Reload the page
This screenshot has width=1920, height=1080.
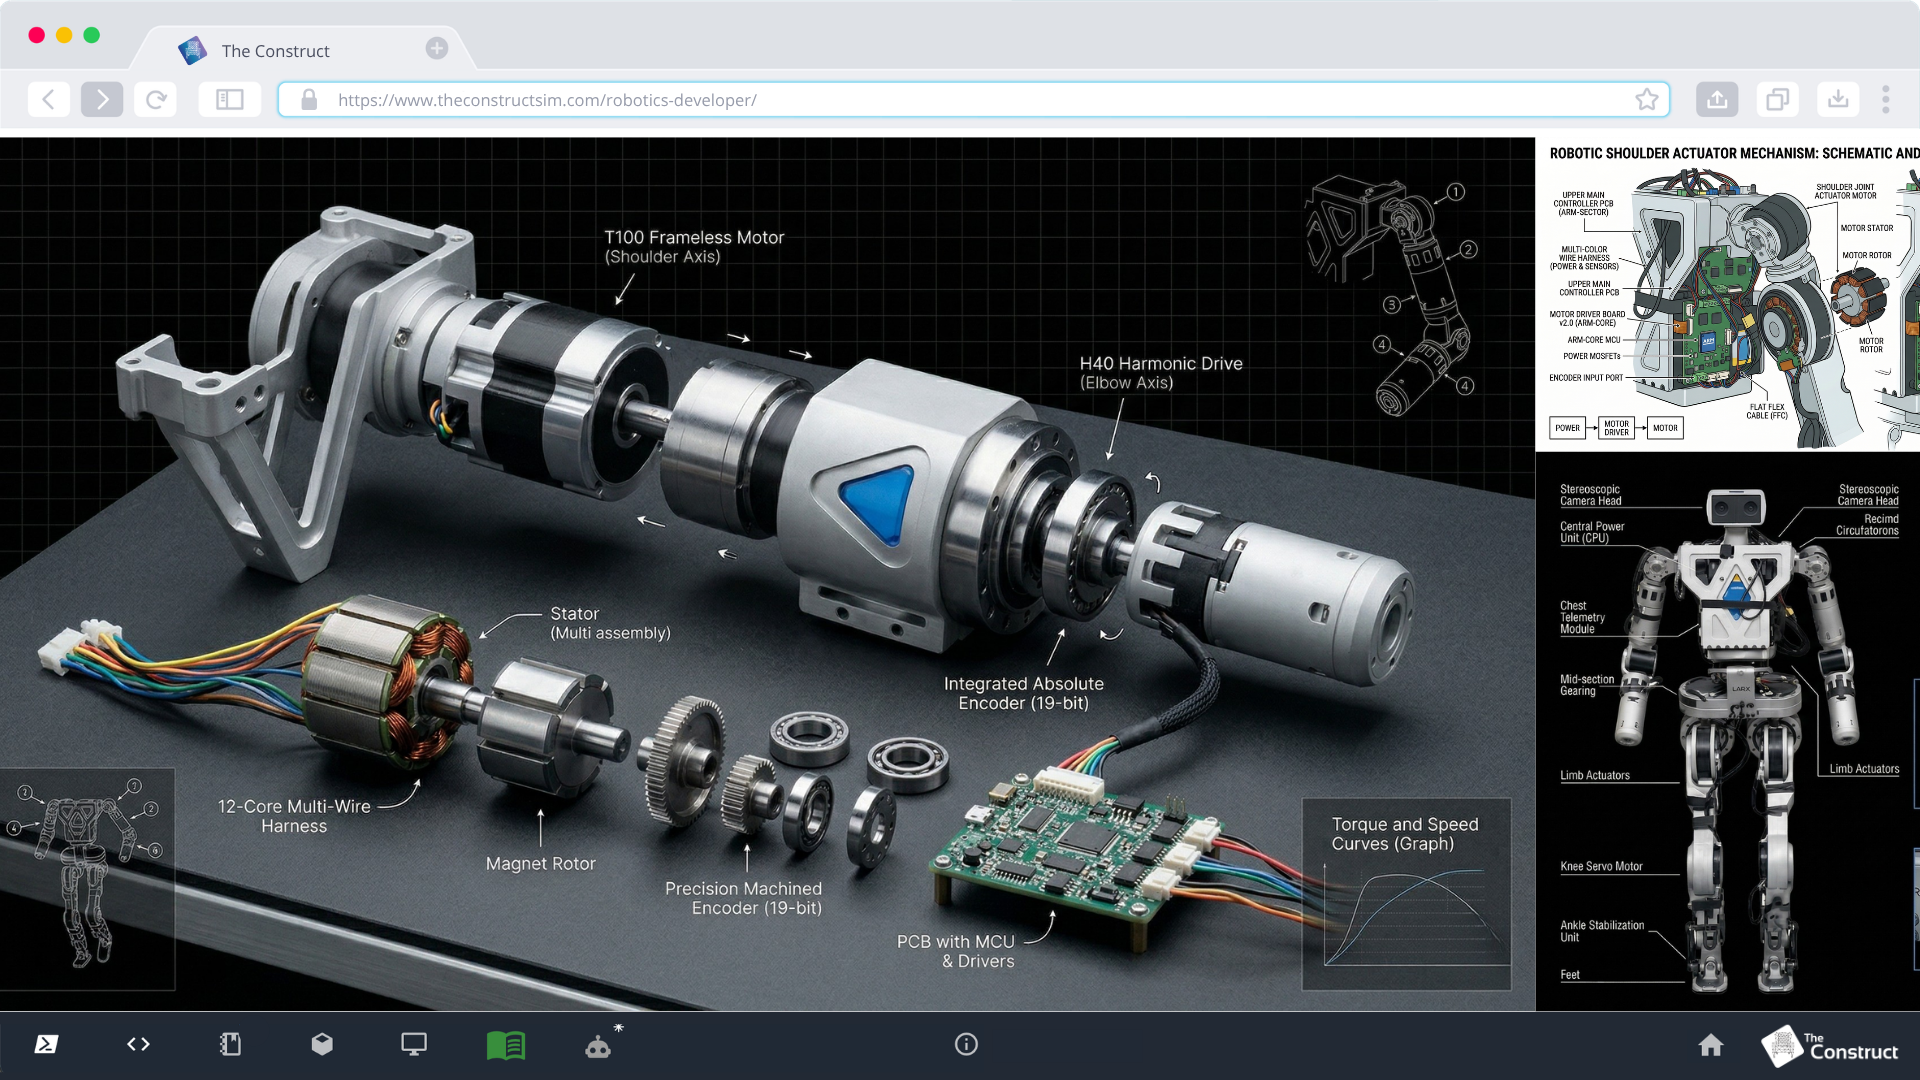(156, 99)
